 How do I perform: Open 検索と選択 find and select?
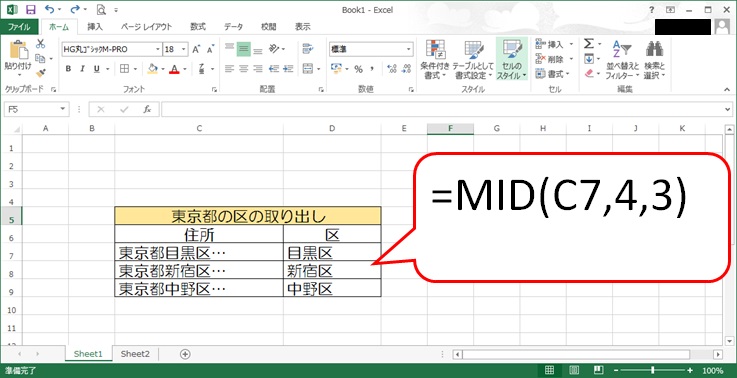655,60
